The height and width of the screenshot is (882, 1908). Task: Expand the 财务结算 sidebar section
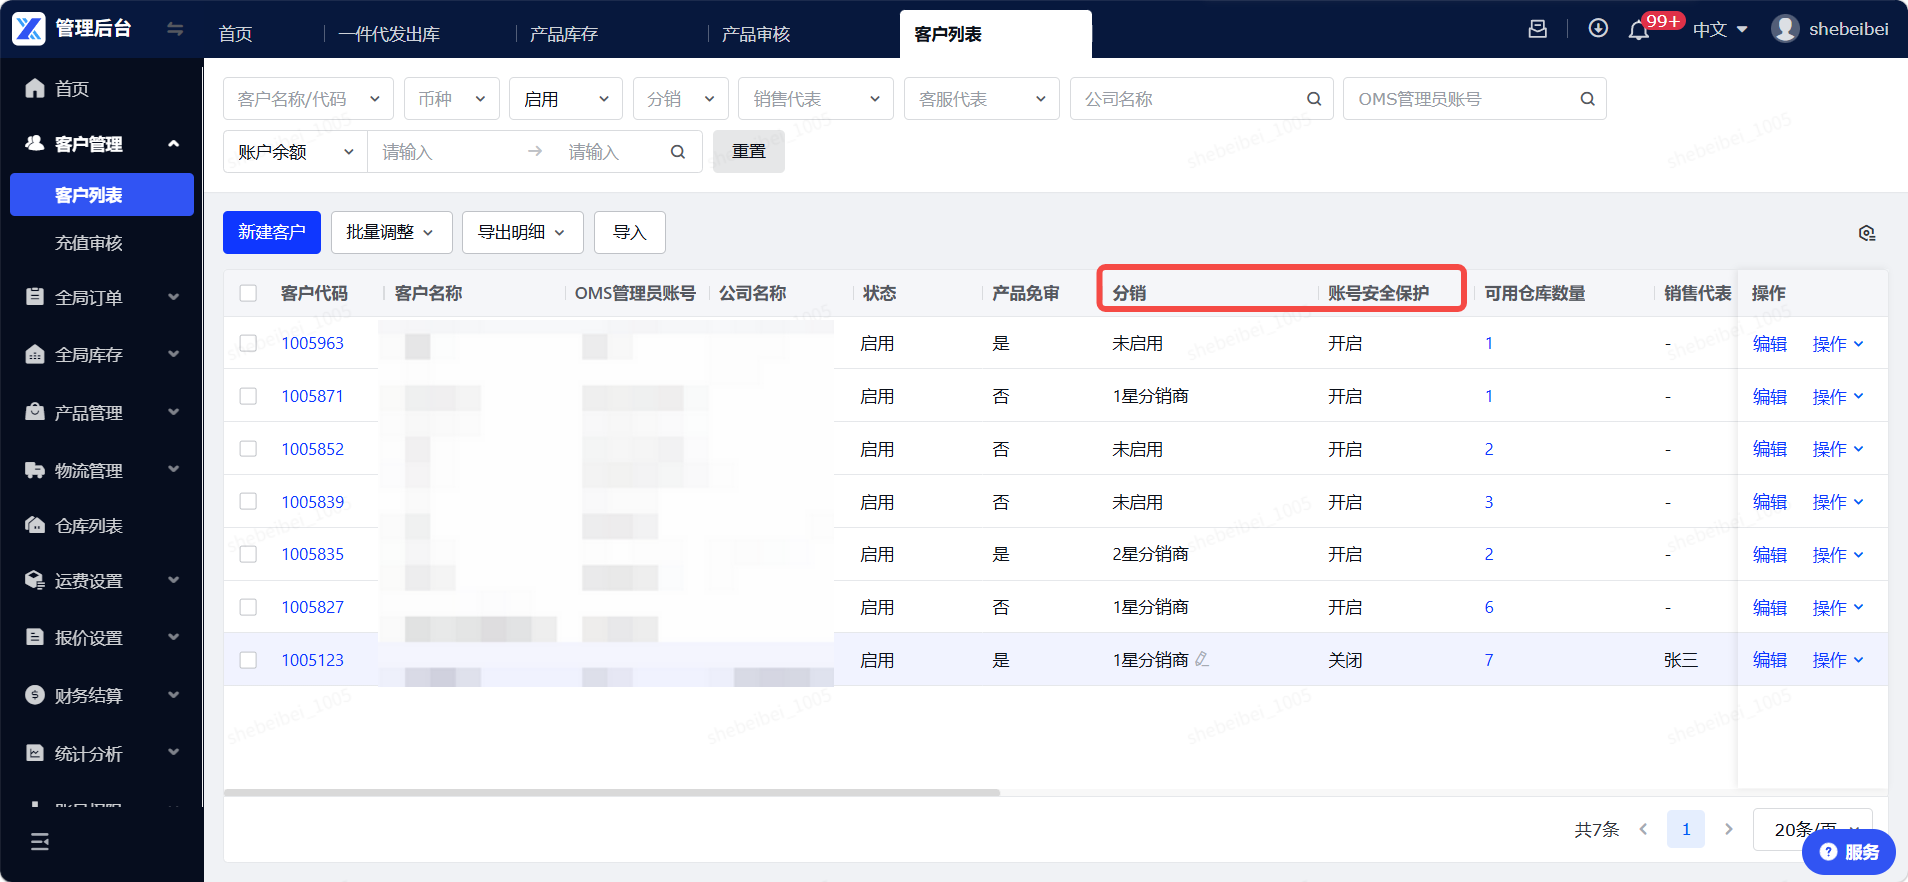click(x=102, y=695)
